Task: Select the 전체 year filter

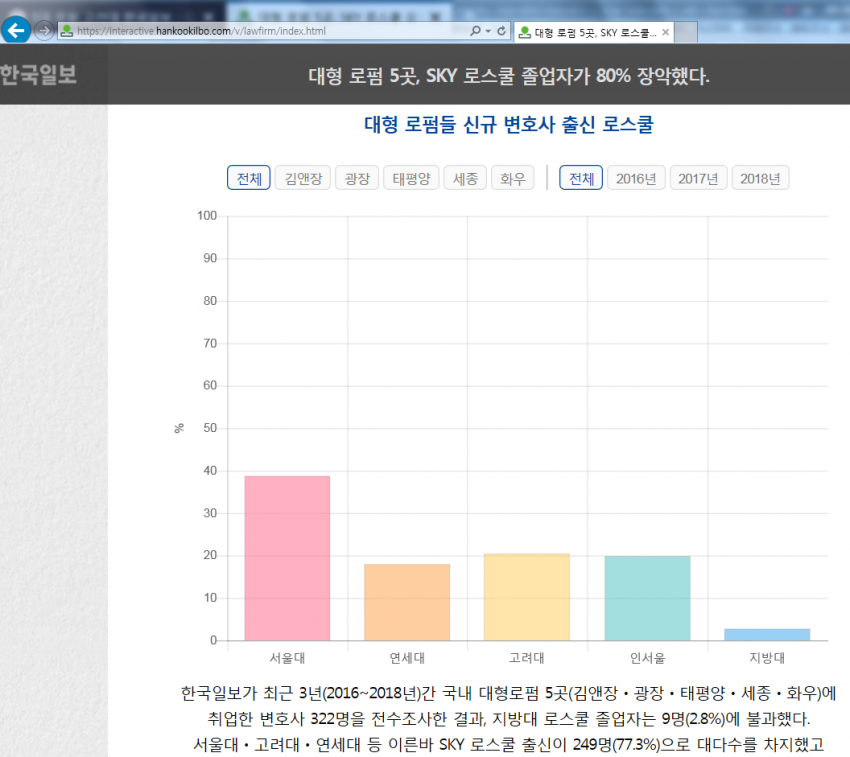Action: (x=581, y=178)
